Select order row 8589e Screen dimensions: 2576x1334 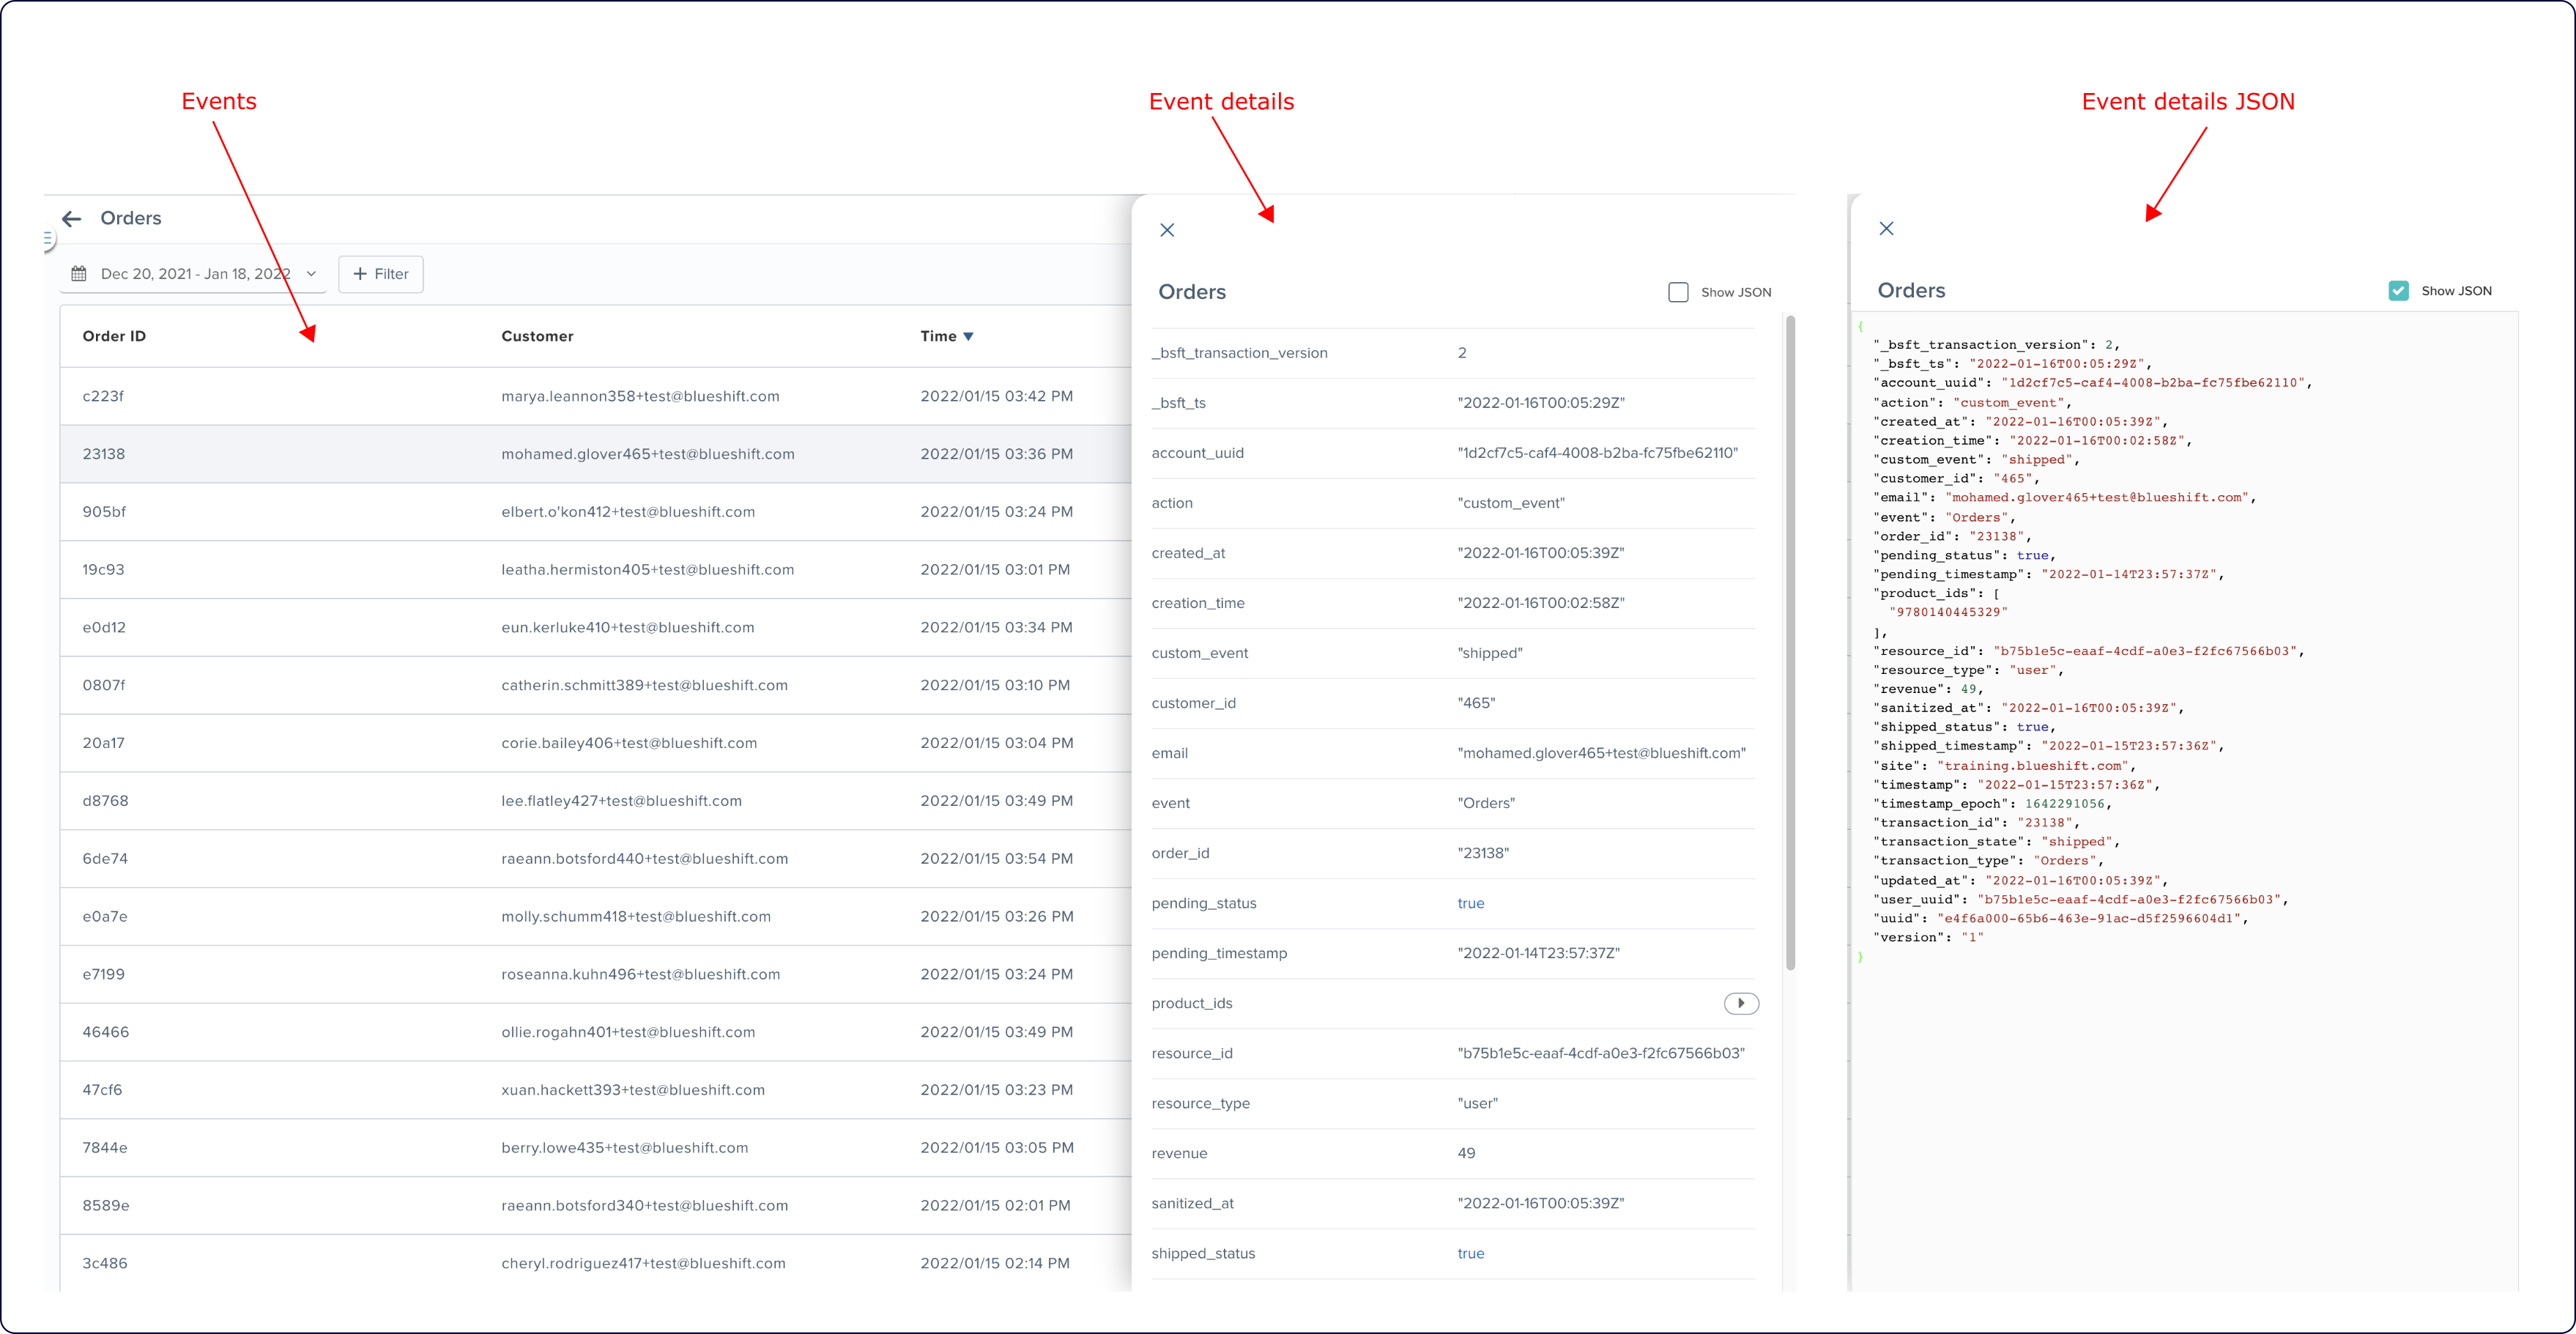tap(595, 1206)
